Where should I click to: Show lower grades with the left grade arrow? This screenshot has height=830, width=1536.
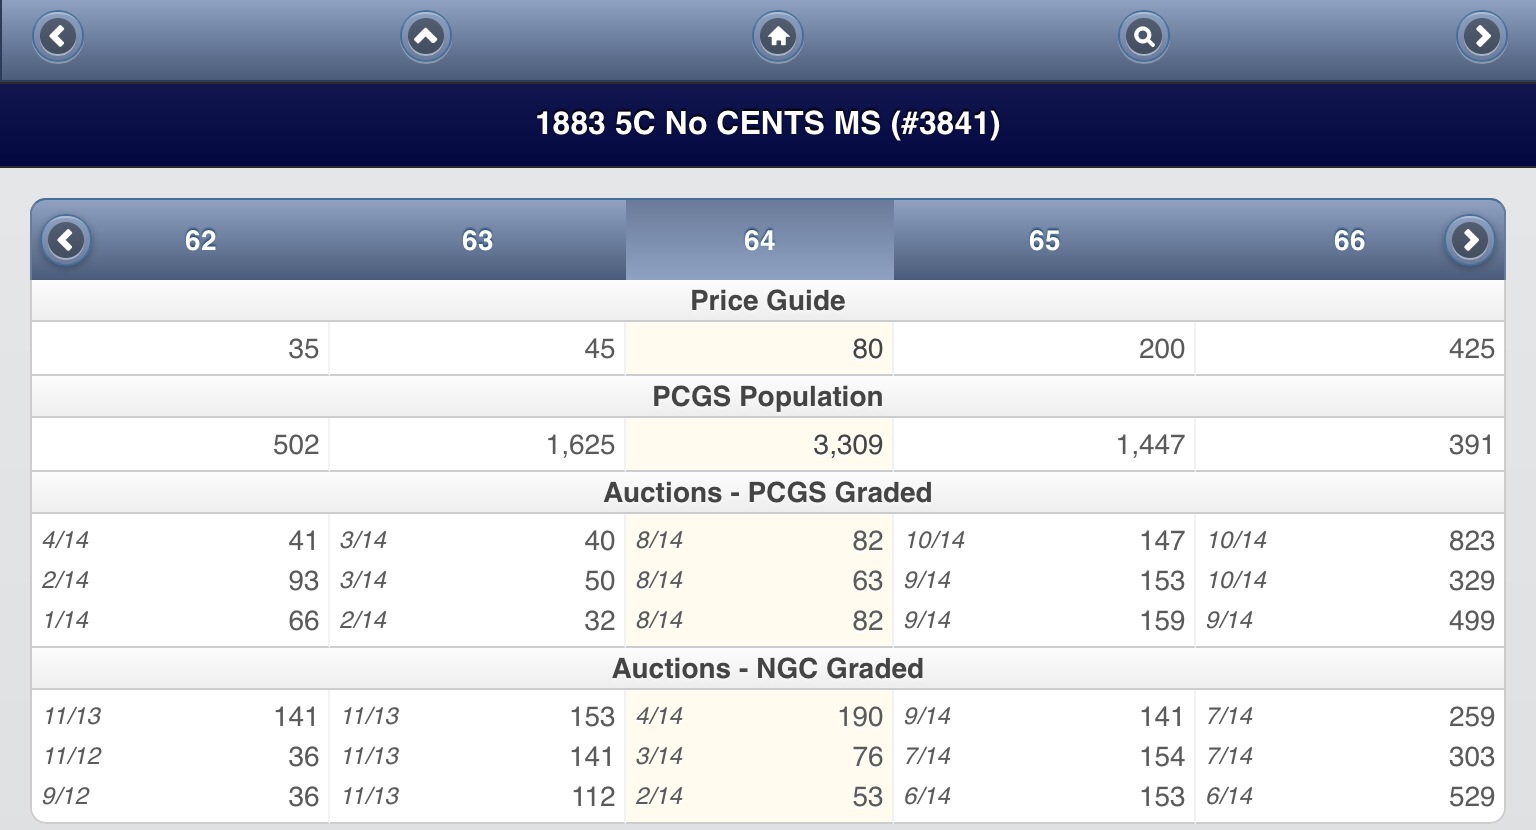tap(67, 240)
